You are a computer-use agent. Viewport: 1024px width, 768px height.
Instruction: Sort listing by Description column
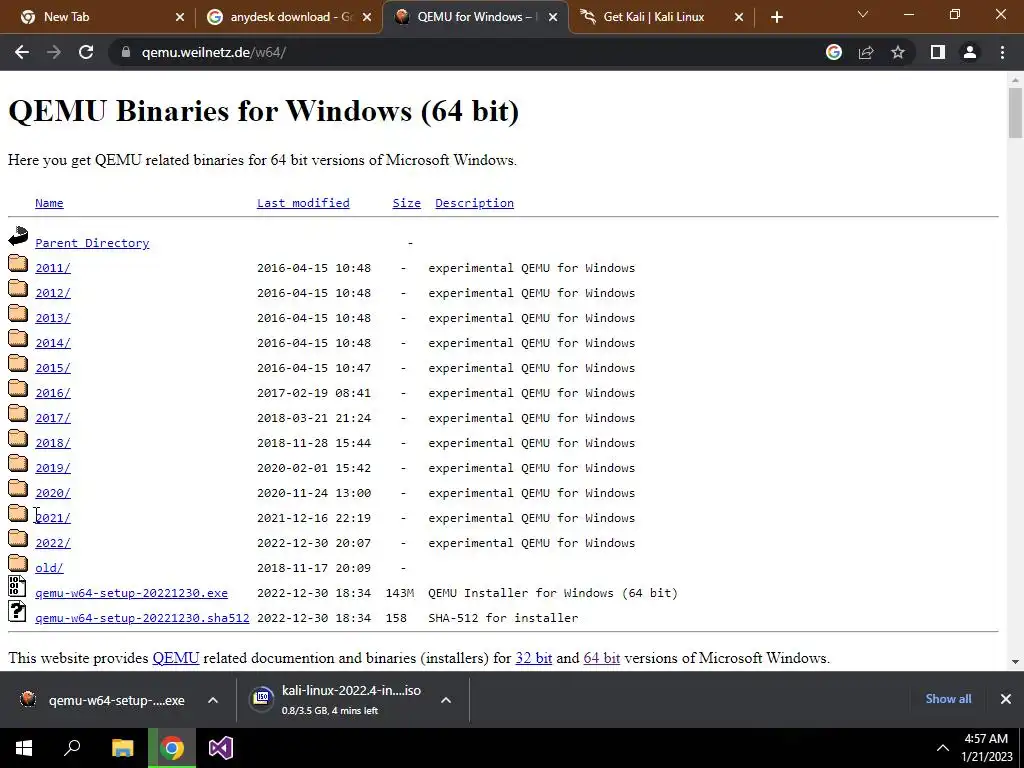click(474, 203)
